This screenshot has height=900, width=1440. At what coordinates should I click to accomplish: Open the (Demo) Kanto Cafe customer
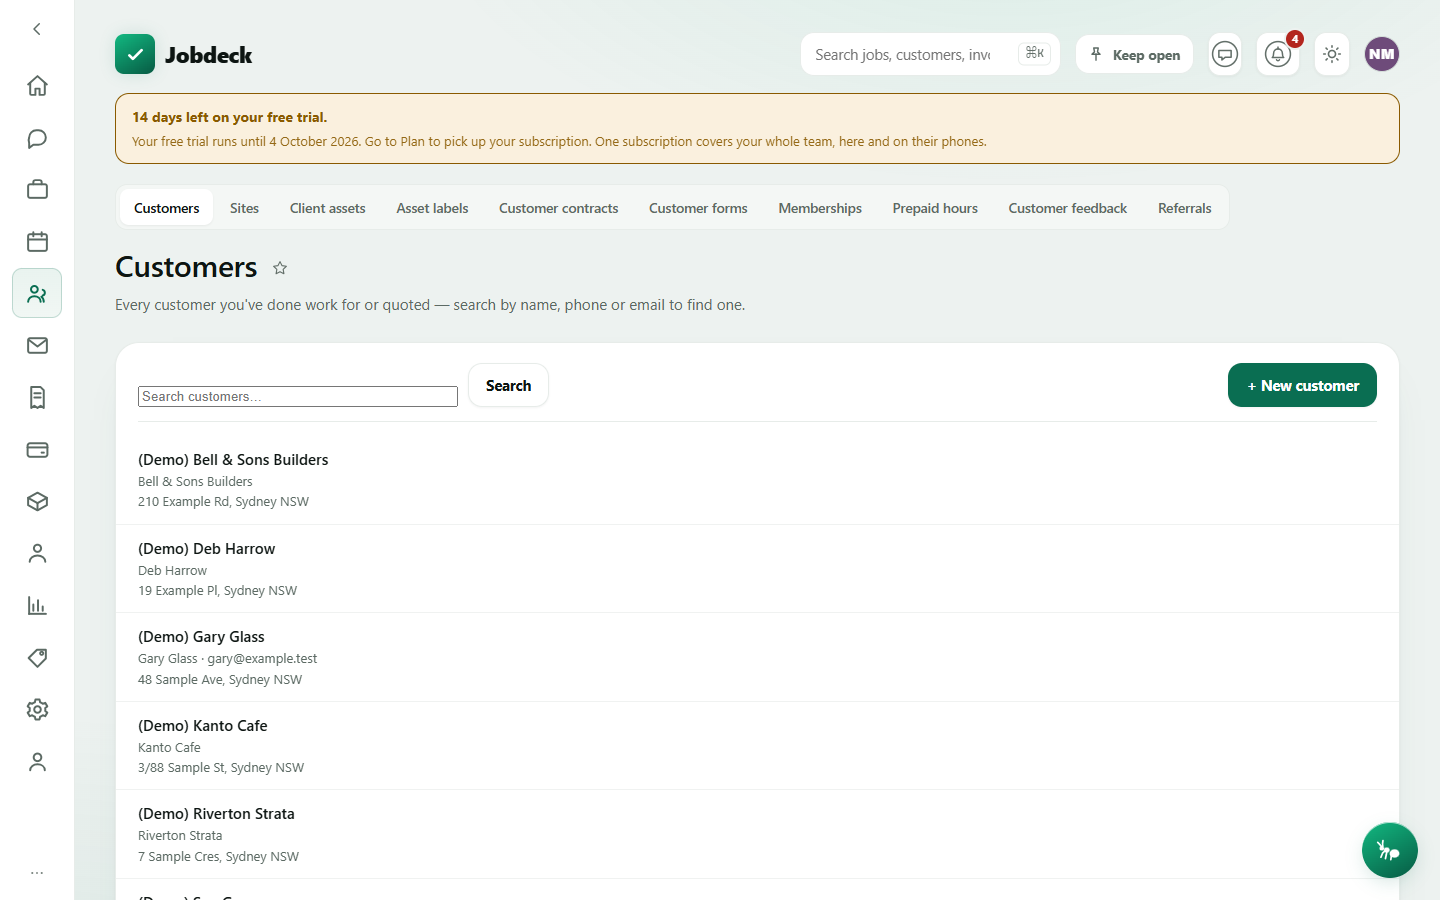coord(757,746)
